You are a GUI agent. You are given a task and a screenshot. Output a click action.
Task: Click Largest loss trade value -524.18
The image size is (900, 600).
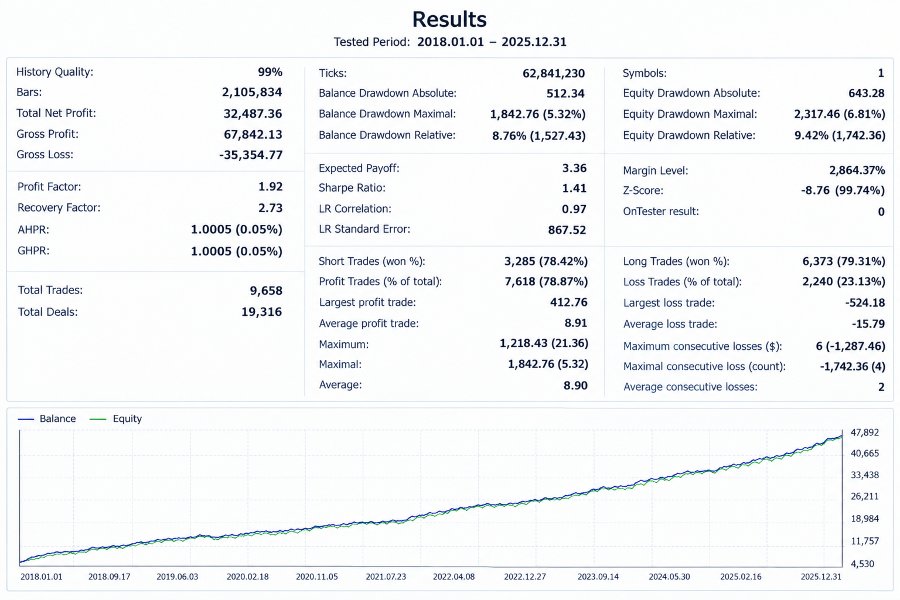click(x=865, y=303)
